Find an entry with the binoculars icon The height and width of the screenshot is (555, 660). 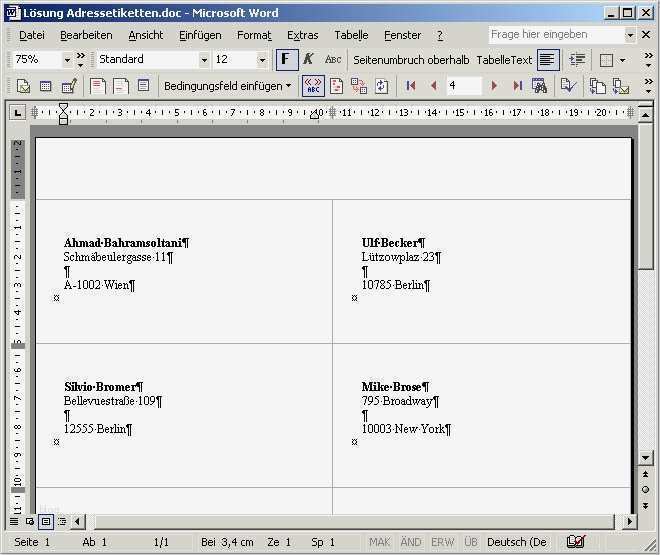539,86
